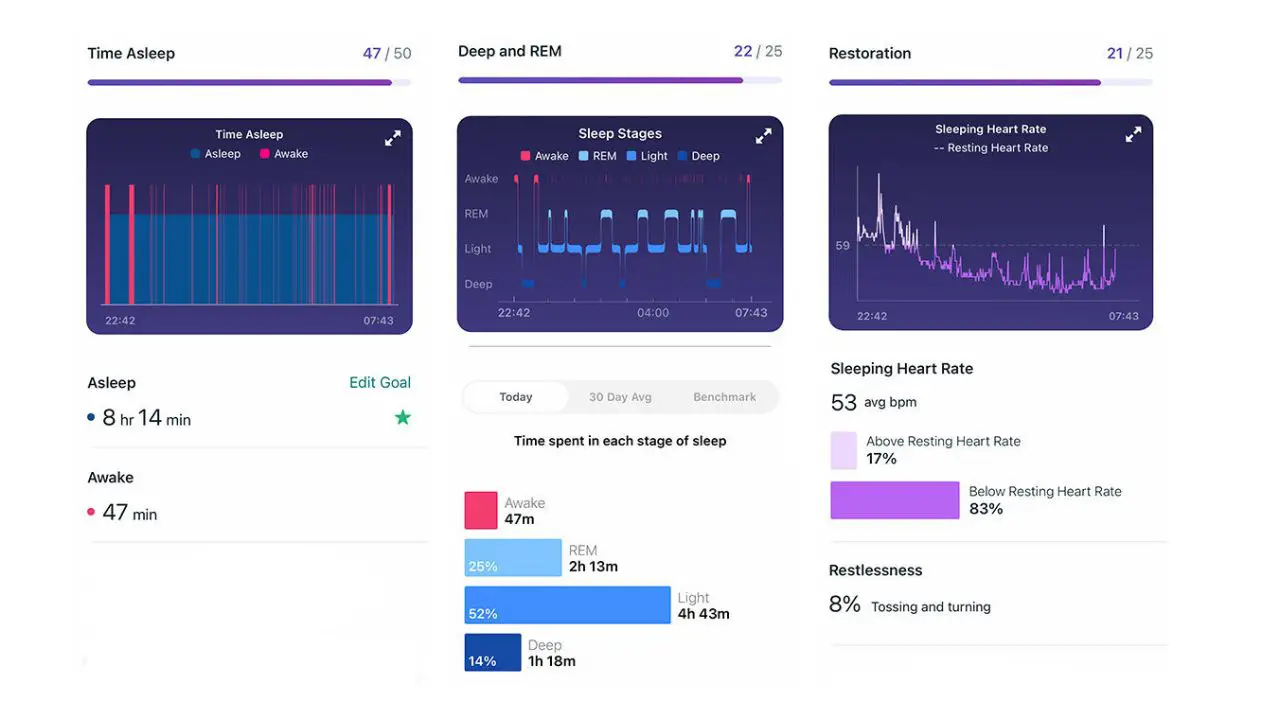Click the Resting Heart Rate legend text
1280x720 pixels.
(x=991, y=148)
